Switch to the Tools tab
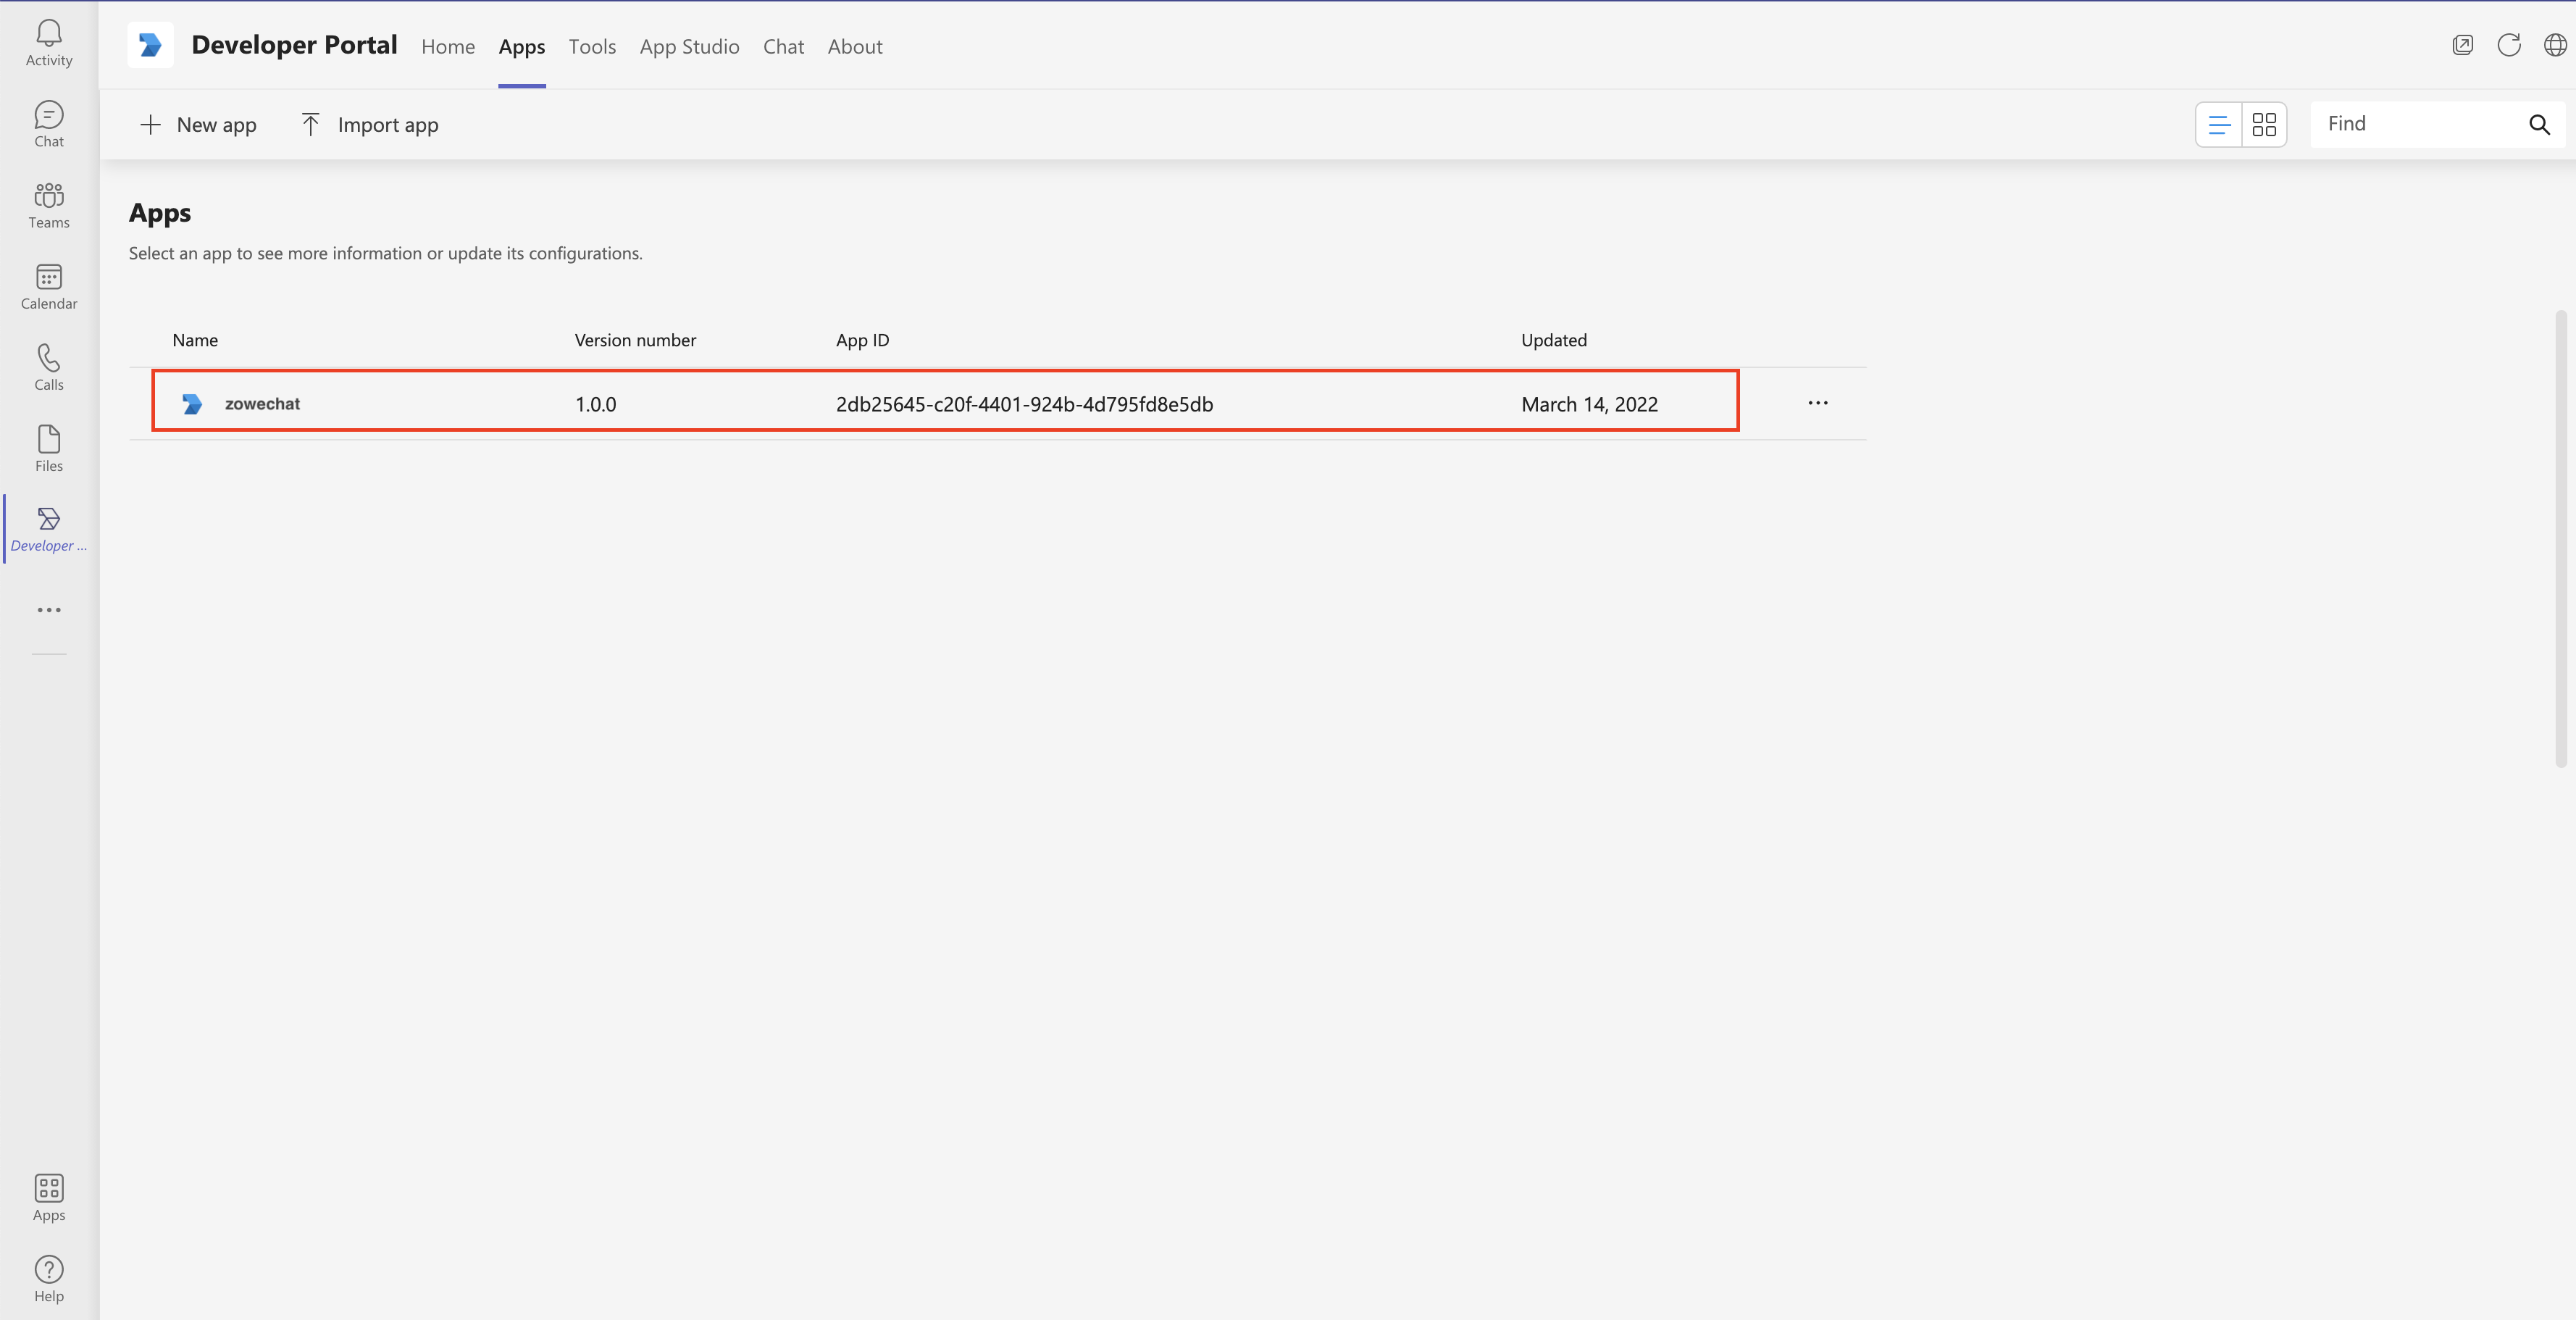This screenshot has height=1320, width=2576. click(x=592, y=47)
